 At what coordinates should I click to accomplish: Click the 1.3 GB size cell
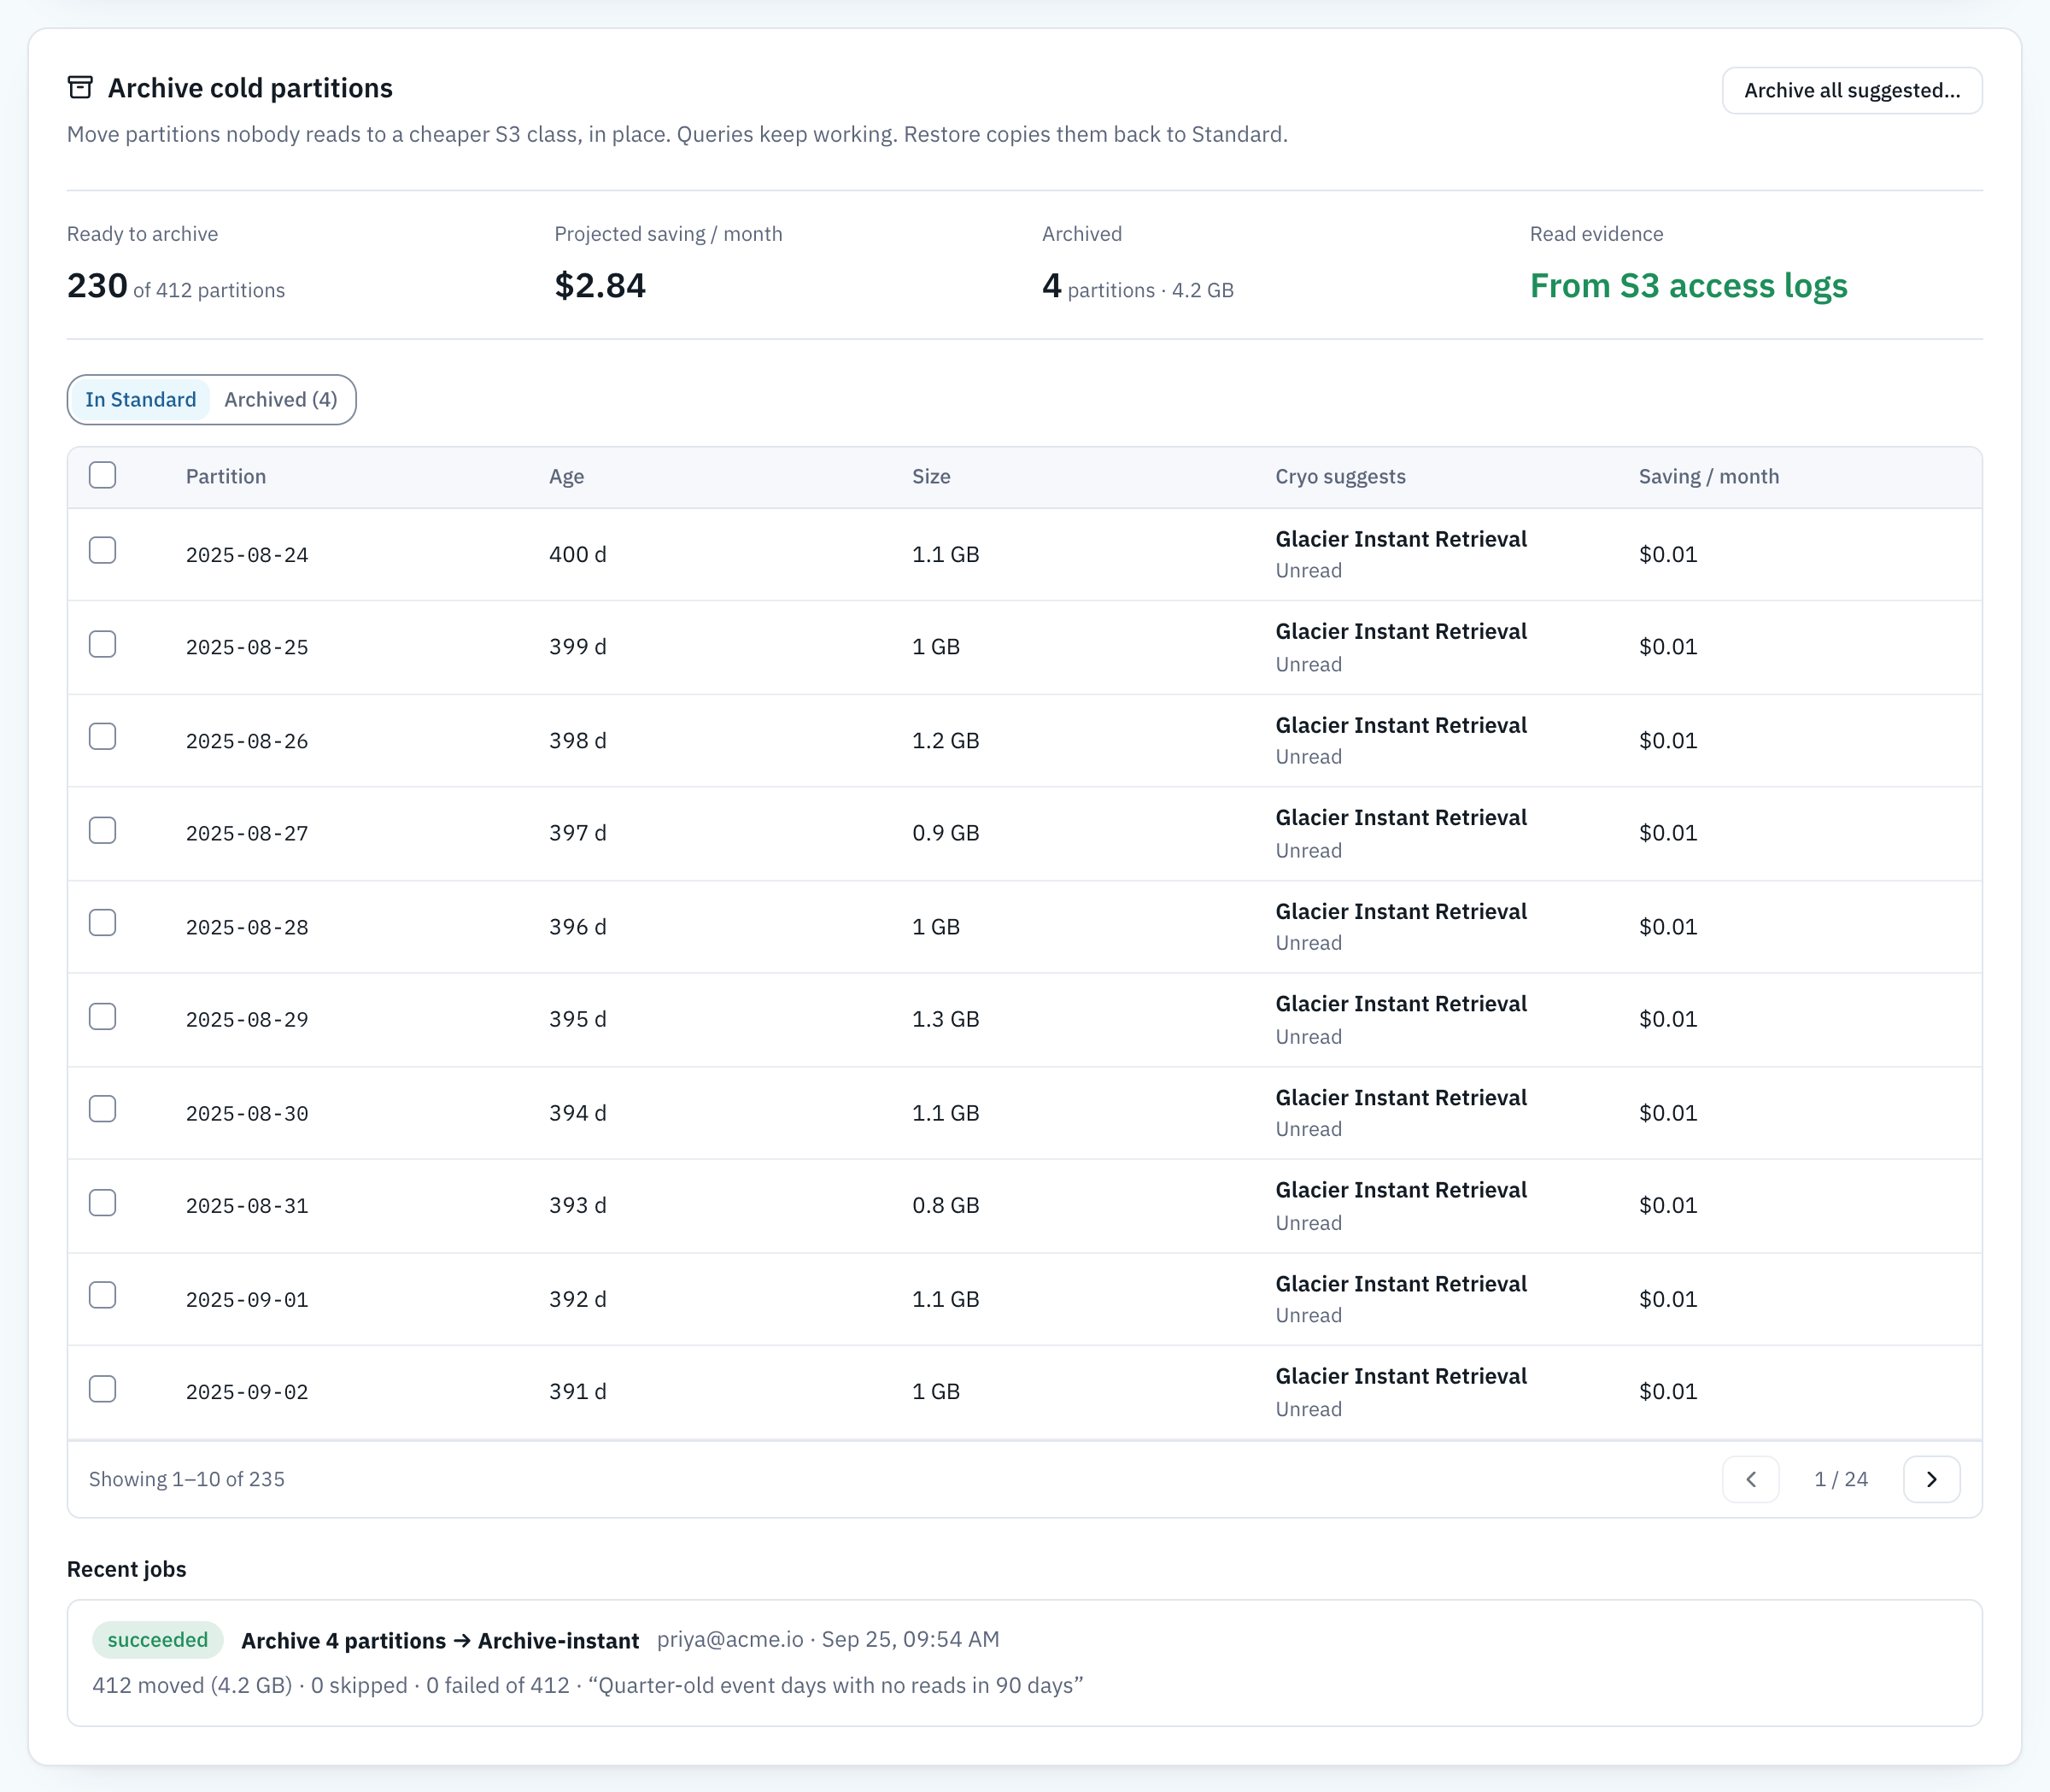click(x=945, y=1019)
